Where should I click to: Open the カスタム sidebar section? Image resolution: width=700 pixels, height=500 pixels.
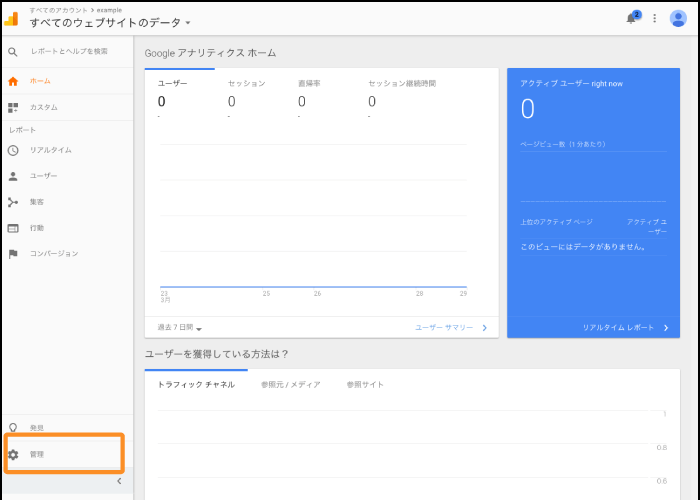coord(67,107)
